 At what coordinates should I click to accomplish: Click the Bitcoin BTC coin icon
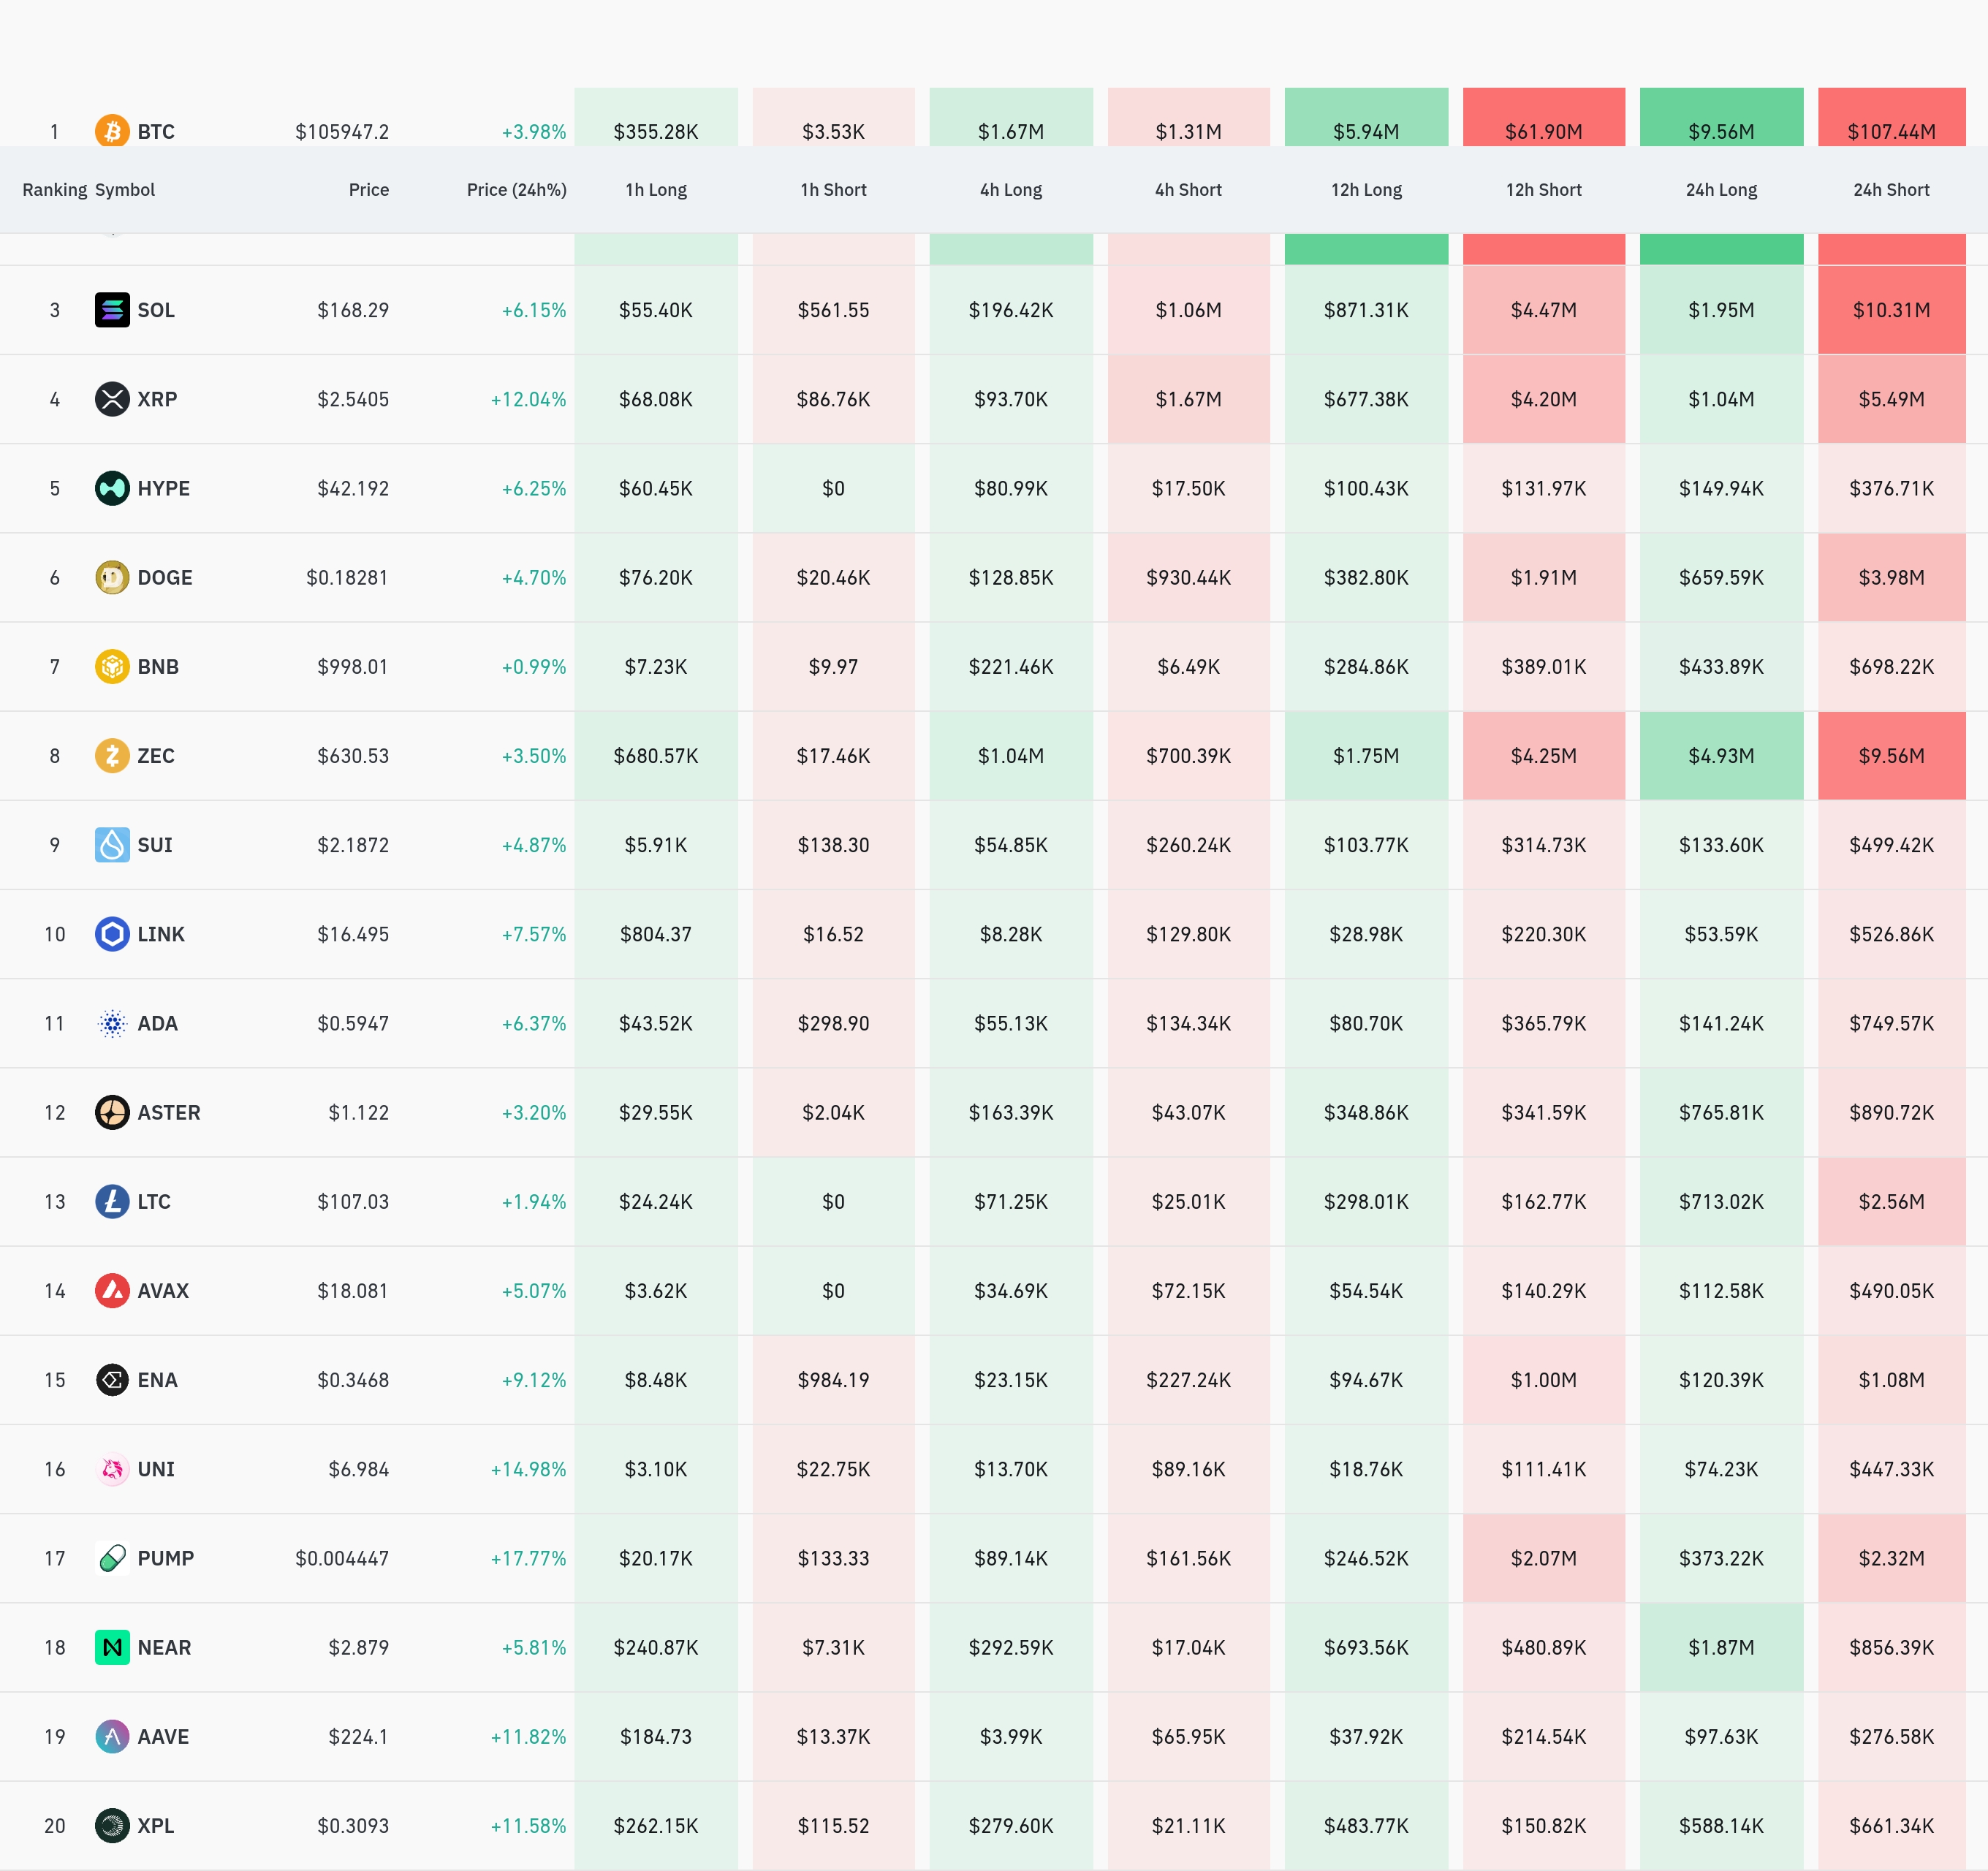click(112, 131)
